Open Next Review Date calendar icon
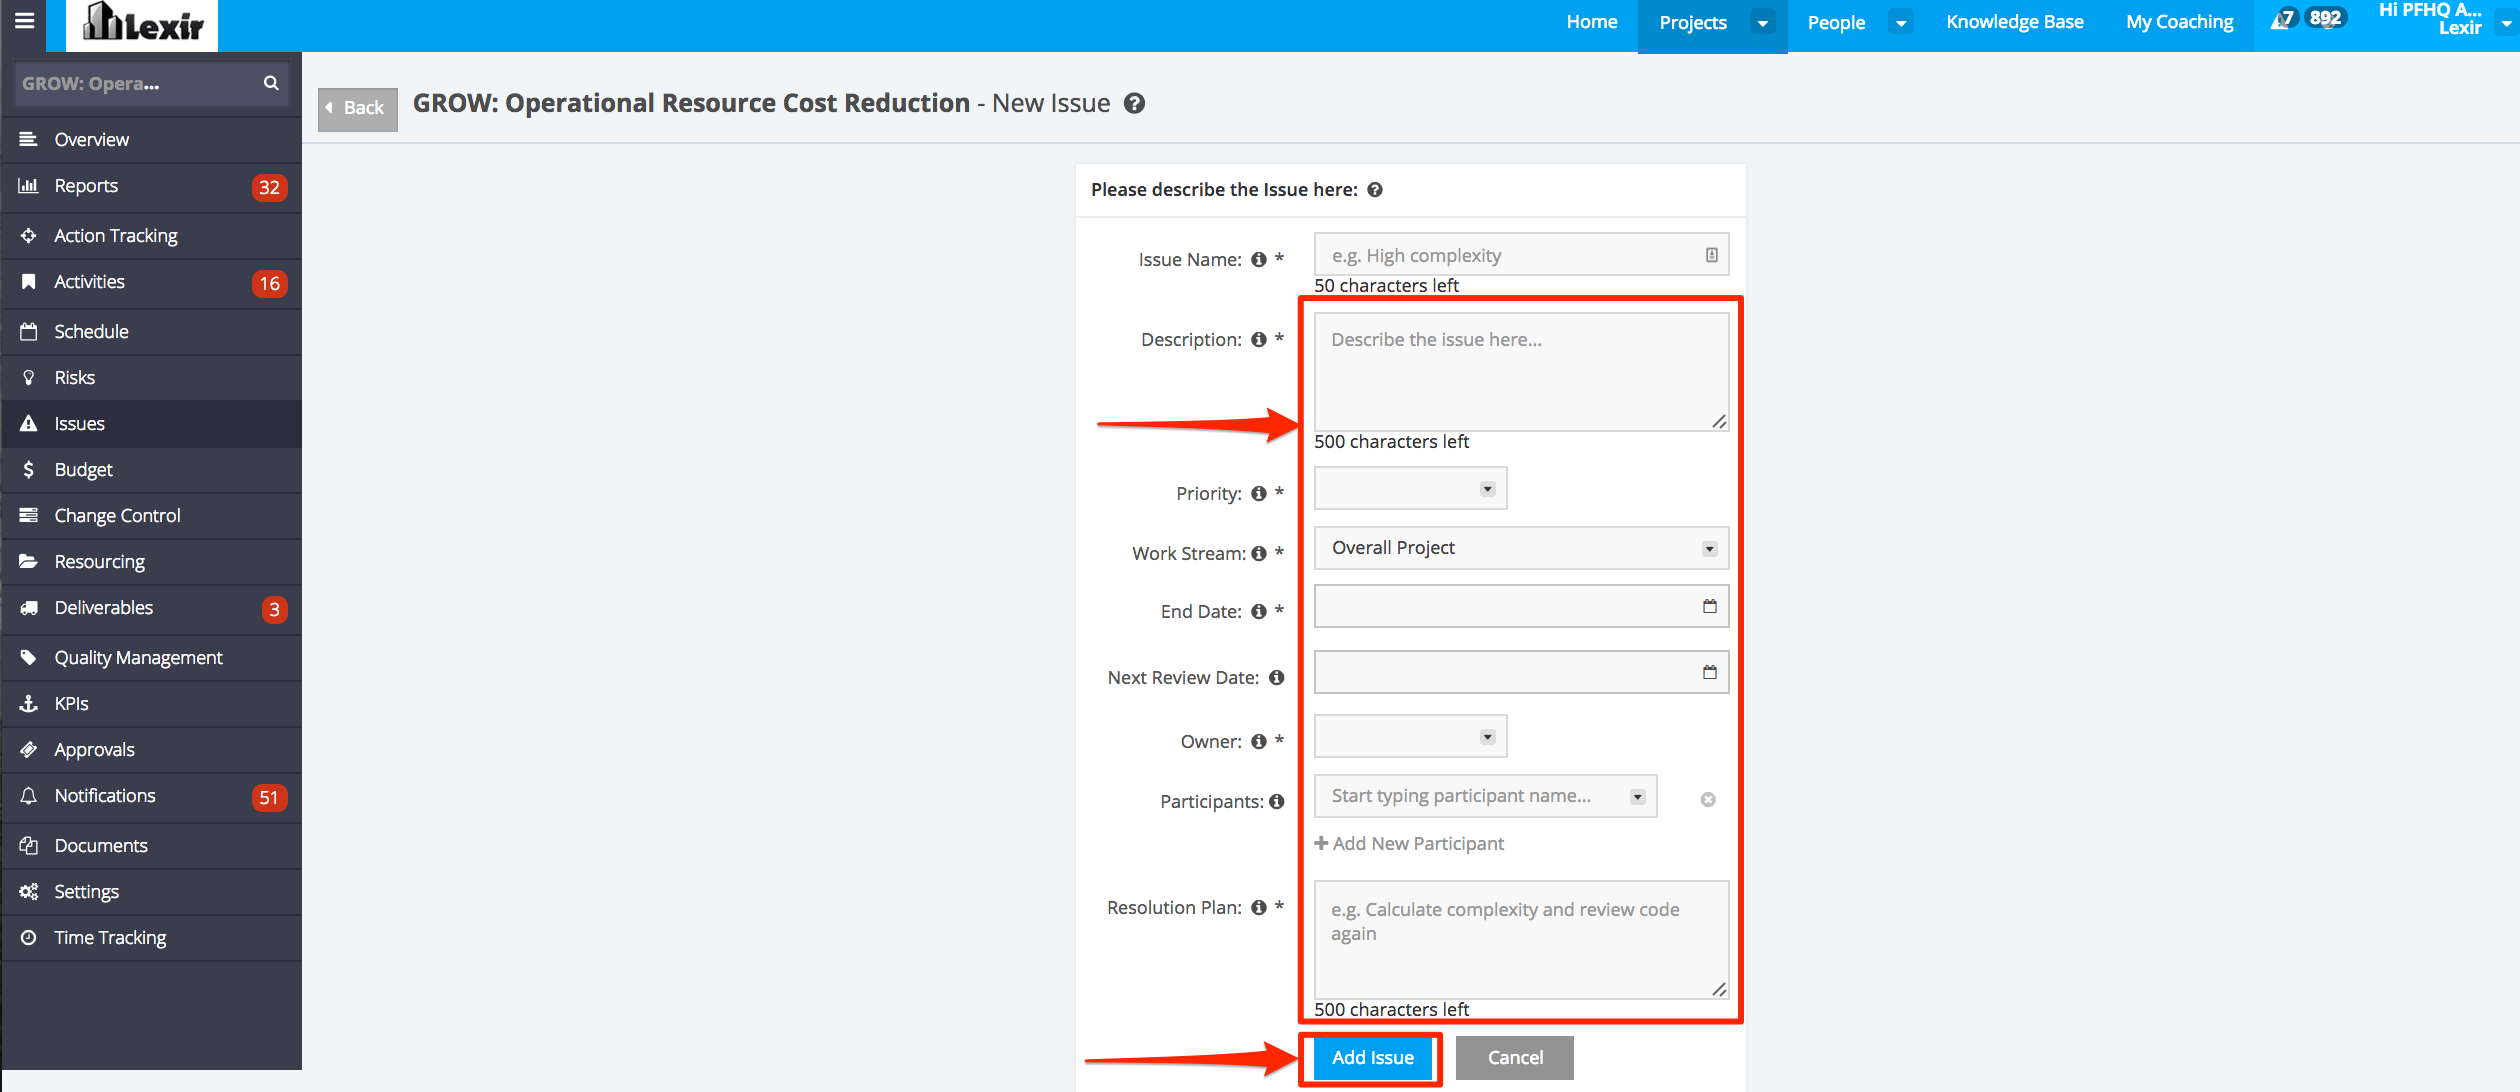 (x=1709, y=673)
